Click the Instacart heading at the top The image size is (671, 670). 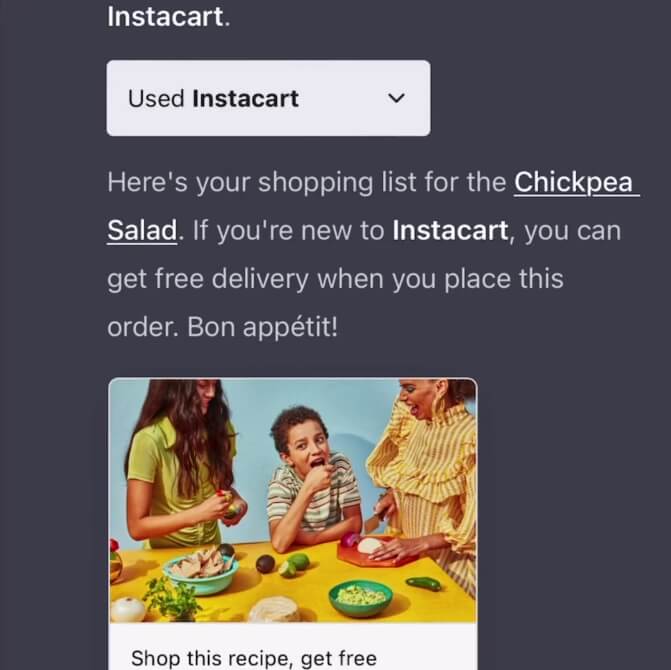[167, 17]
